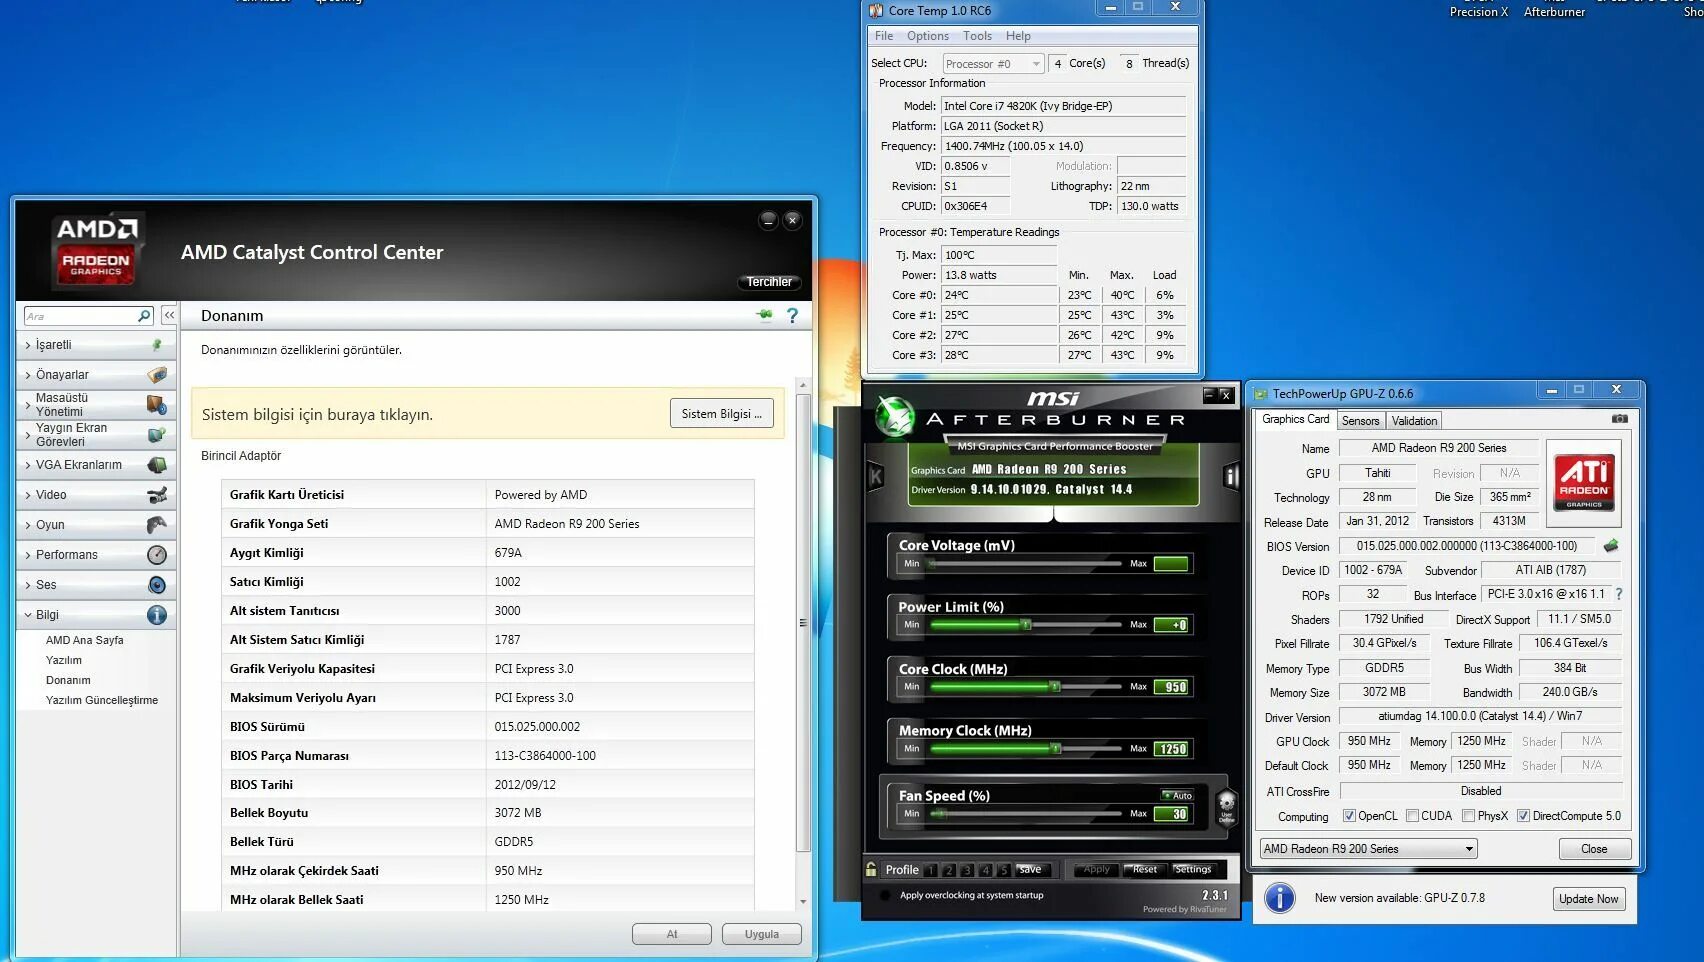Select AMD Ana Sayfa under Bilgi

point(85,640)
